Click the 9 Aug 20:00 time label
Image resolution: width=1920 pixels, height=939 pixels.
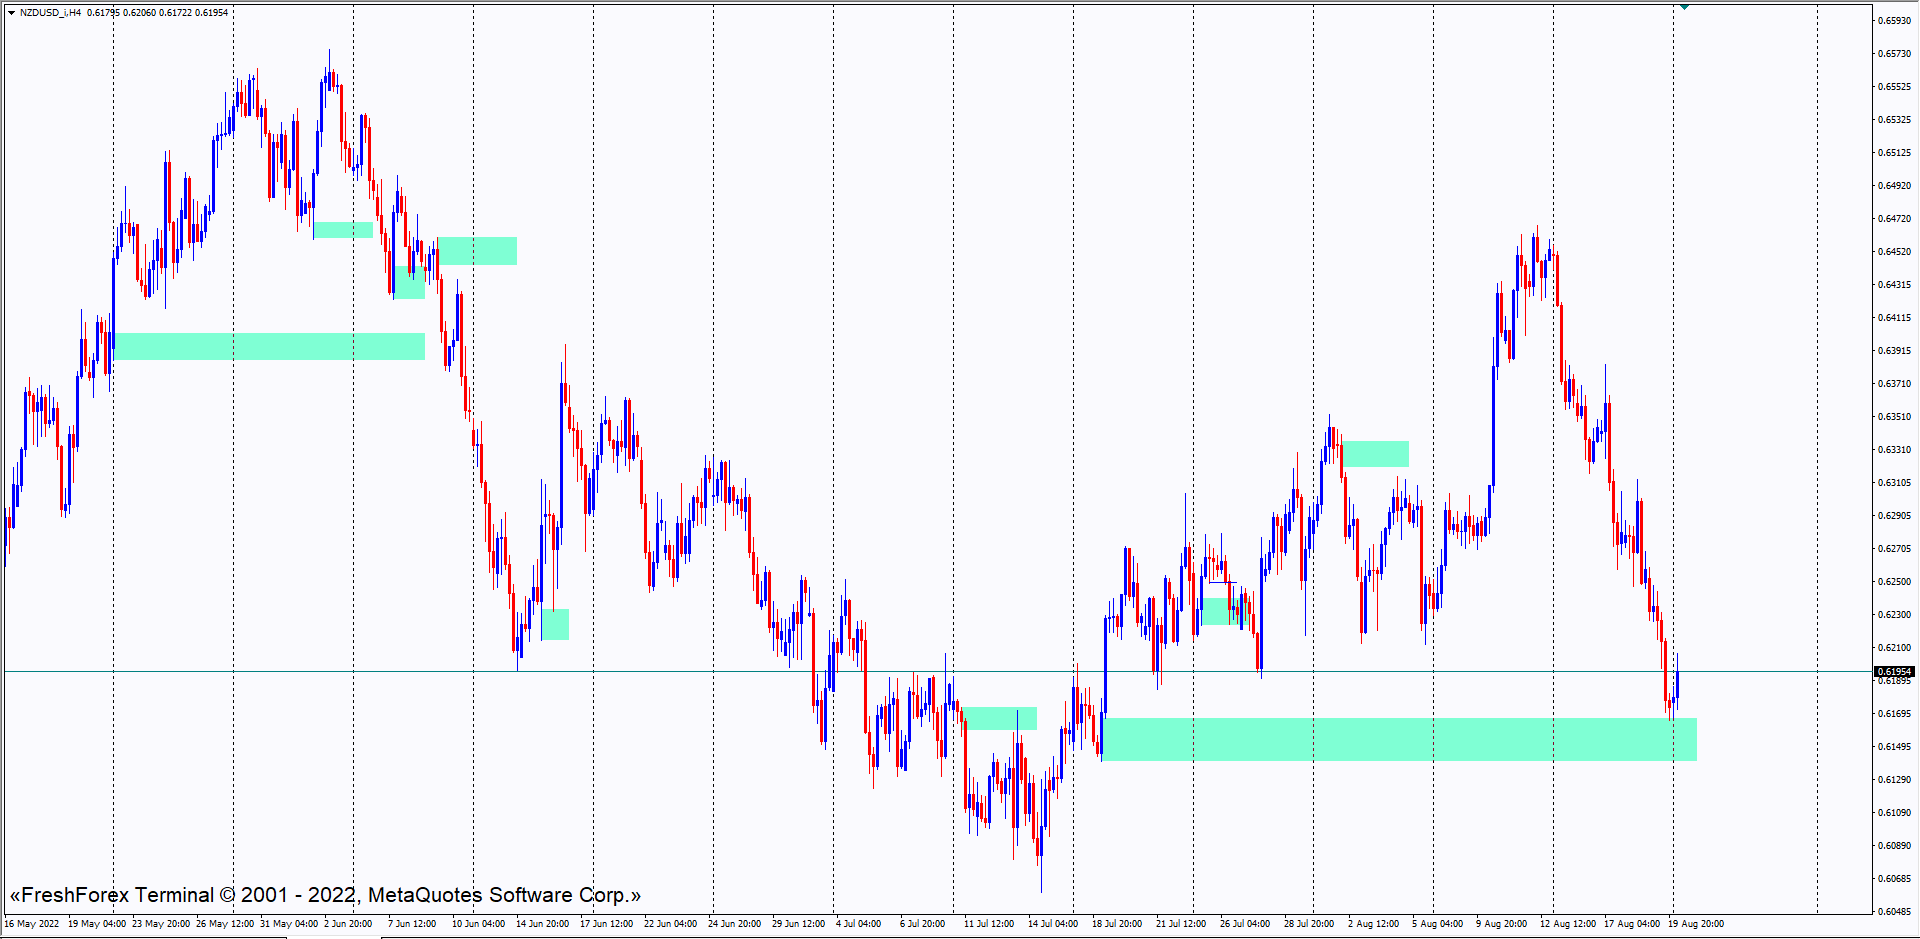point(1500,924)
